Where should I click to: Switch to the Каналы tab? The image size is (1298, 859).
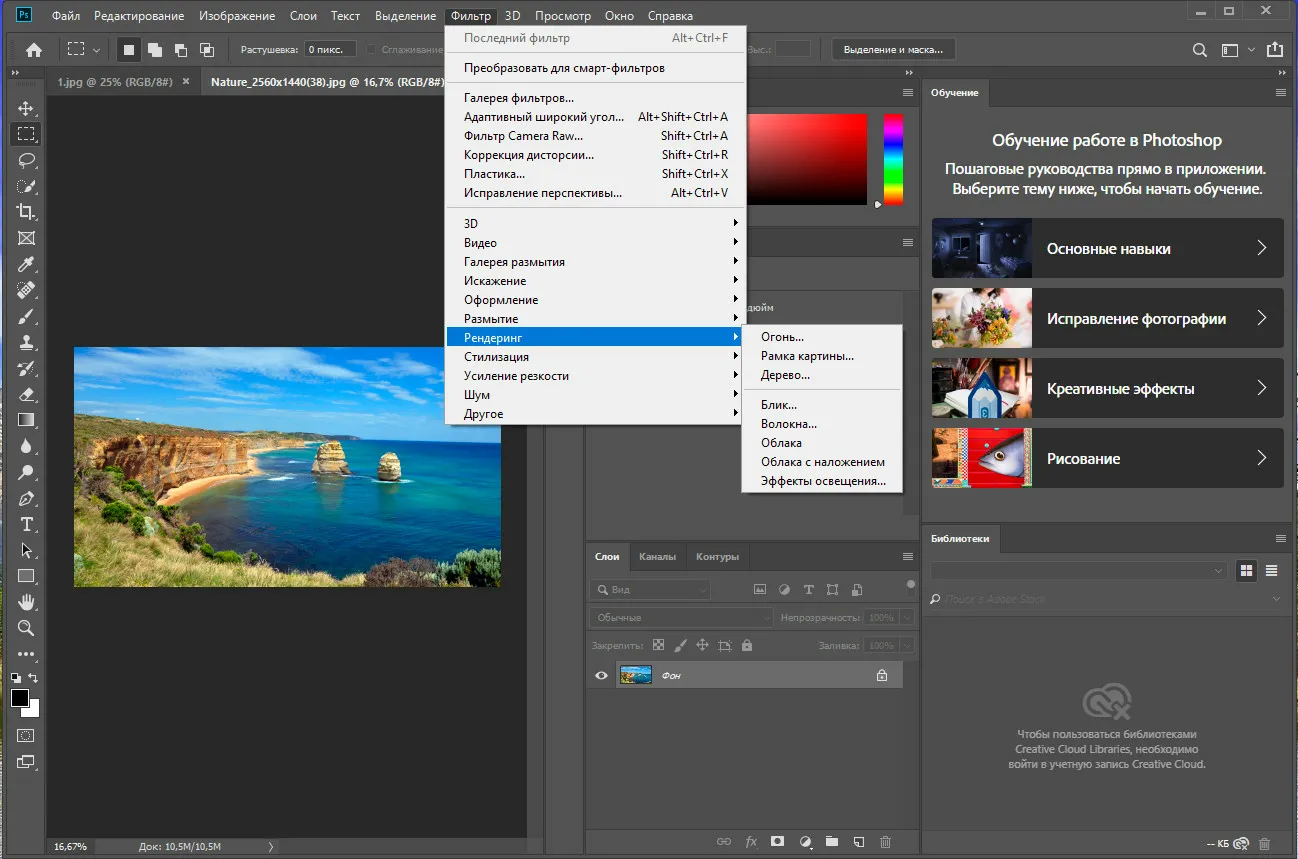[657, 557]
